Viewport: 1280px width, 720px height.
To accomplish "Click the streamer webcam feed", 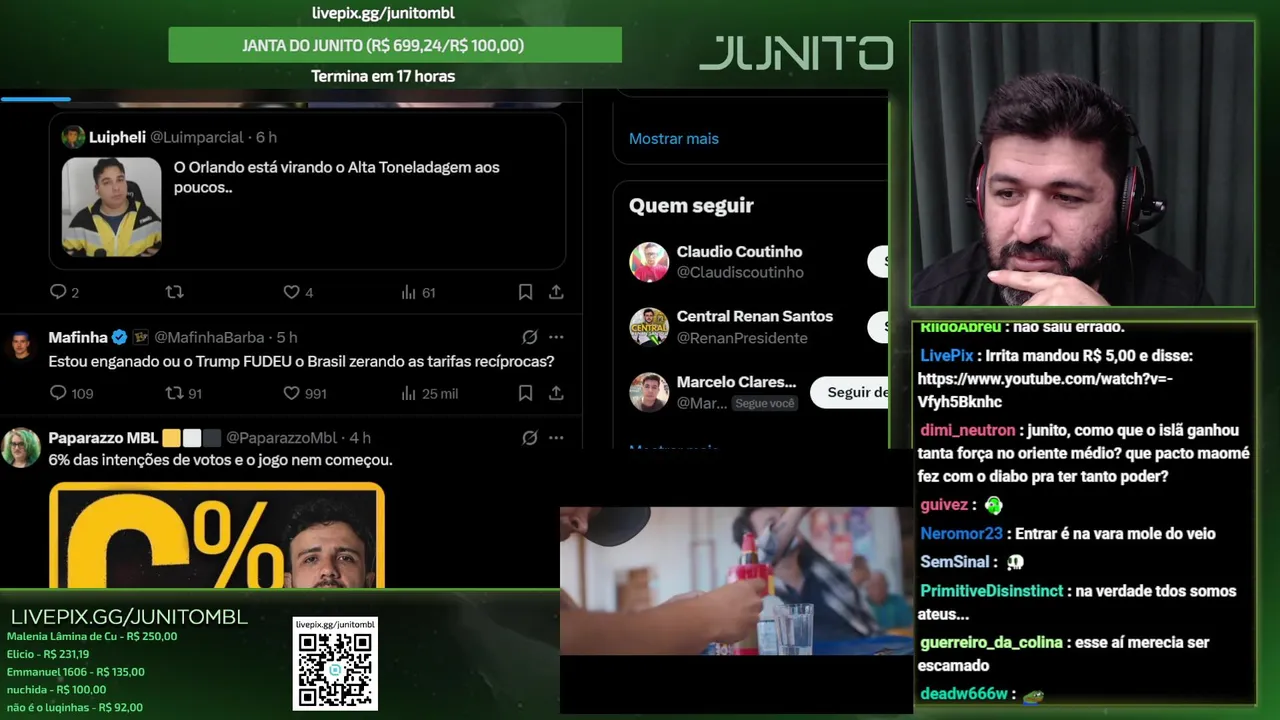I will click(x=1082, y=164).
